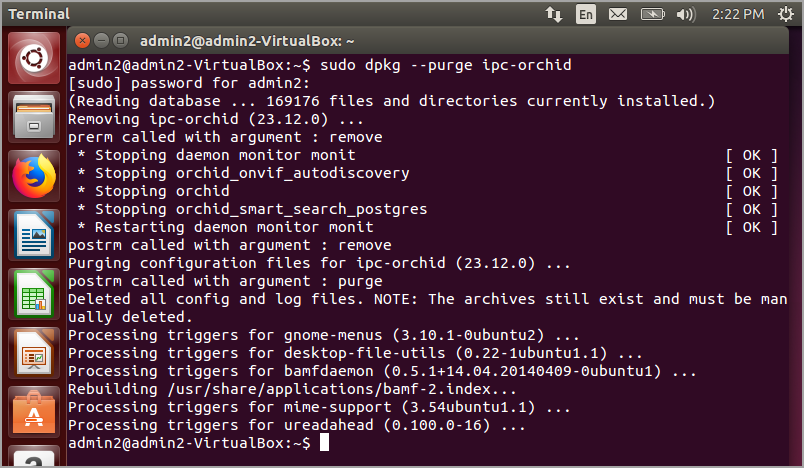Close the terminal window
The image size is (804, 468).
[80, 41]
